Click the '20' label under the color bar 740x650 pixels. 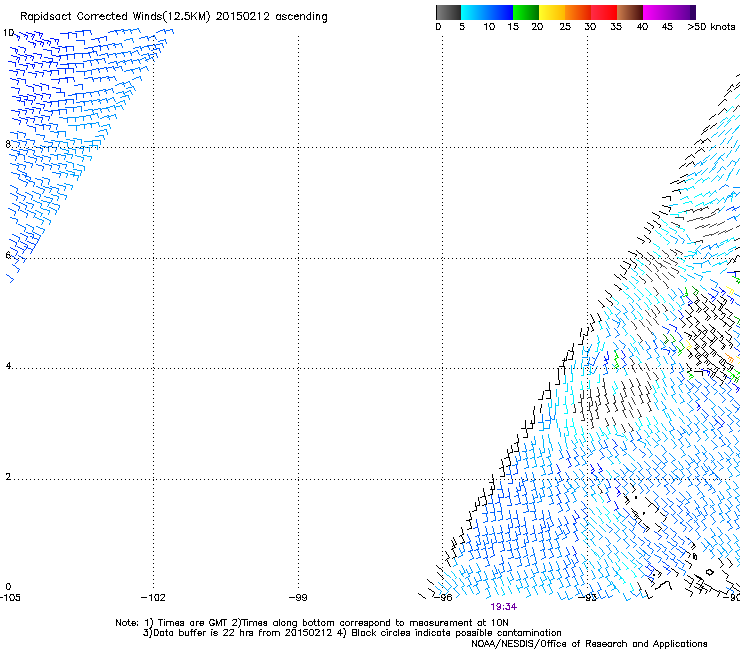tap(537, 27)
